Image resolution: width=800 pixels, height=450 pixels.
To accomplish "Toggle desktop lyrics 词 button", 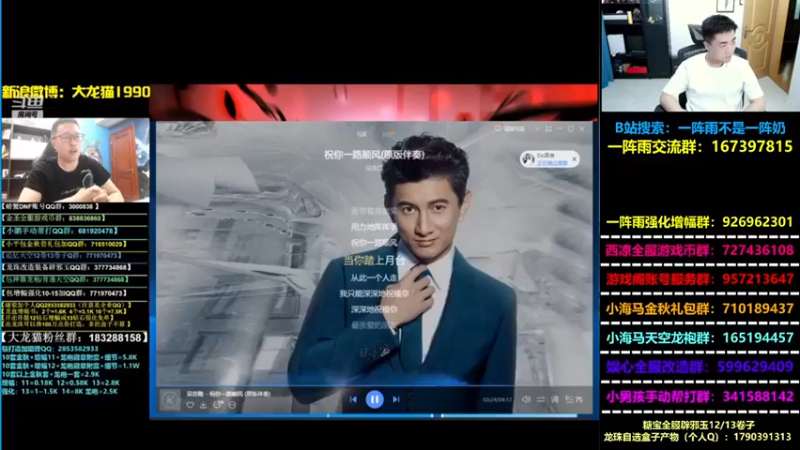I will point(555,399).
